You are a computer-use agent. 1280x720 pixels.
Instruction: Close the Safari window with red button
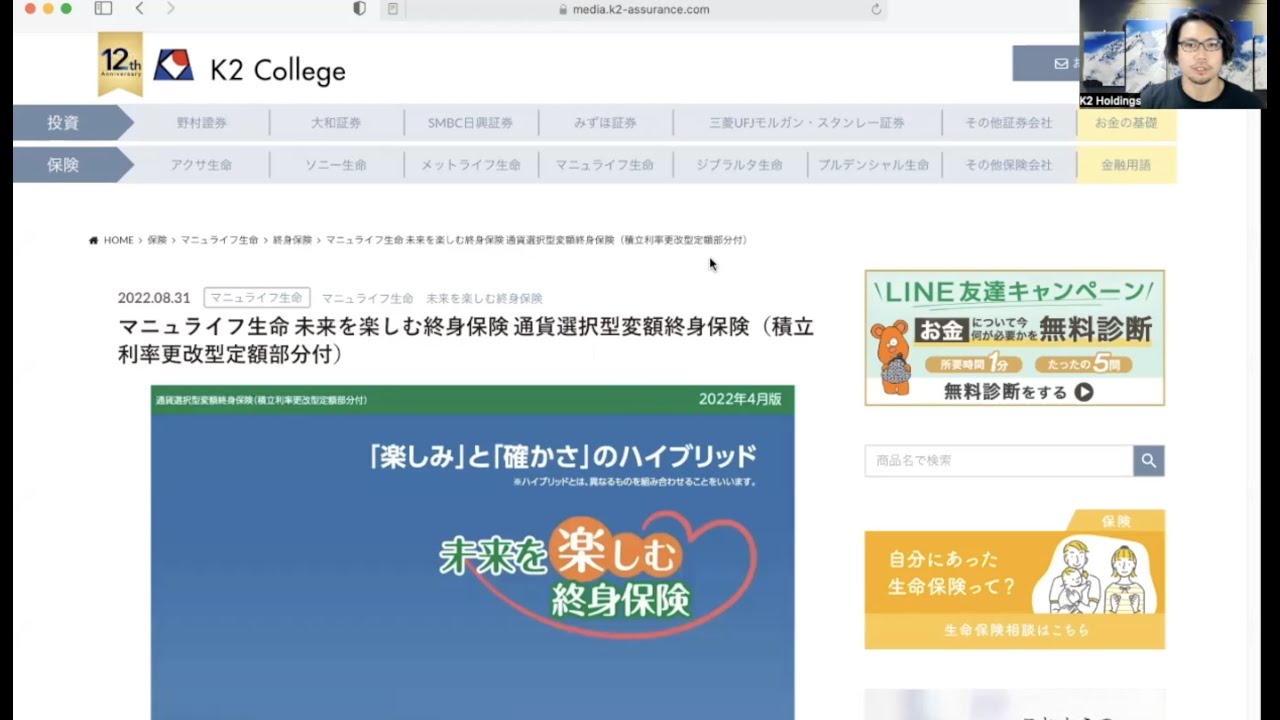[x=30, y=8]
